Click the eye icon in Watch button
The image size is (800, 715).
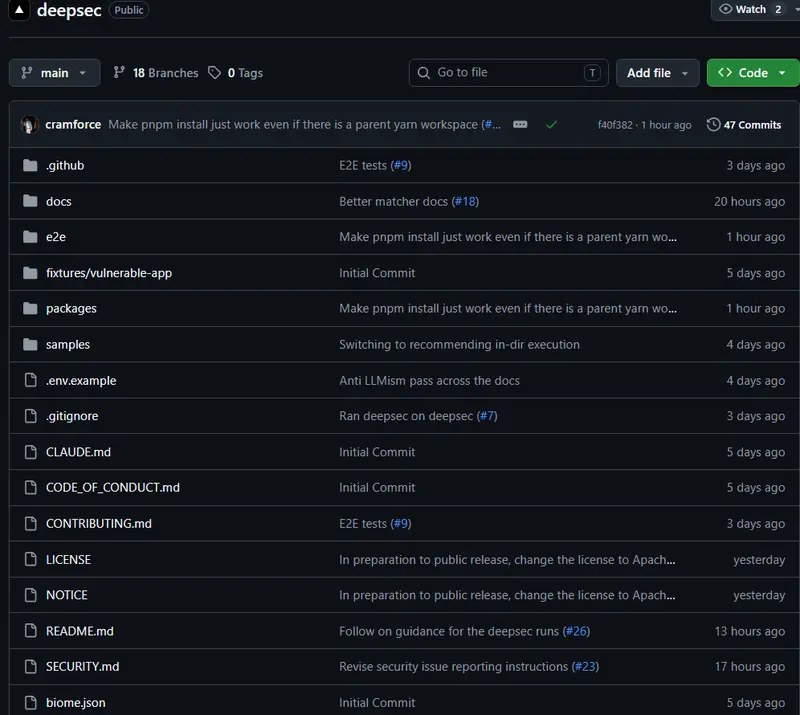pos(725,9)
